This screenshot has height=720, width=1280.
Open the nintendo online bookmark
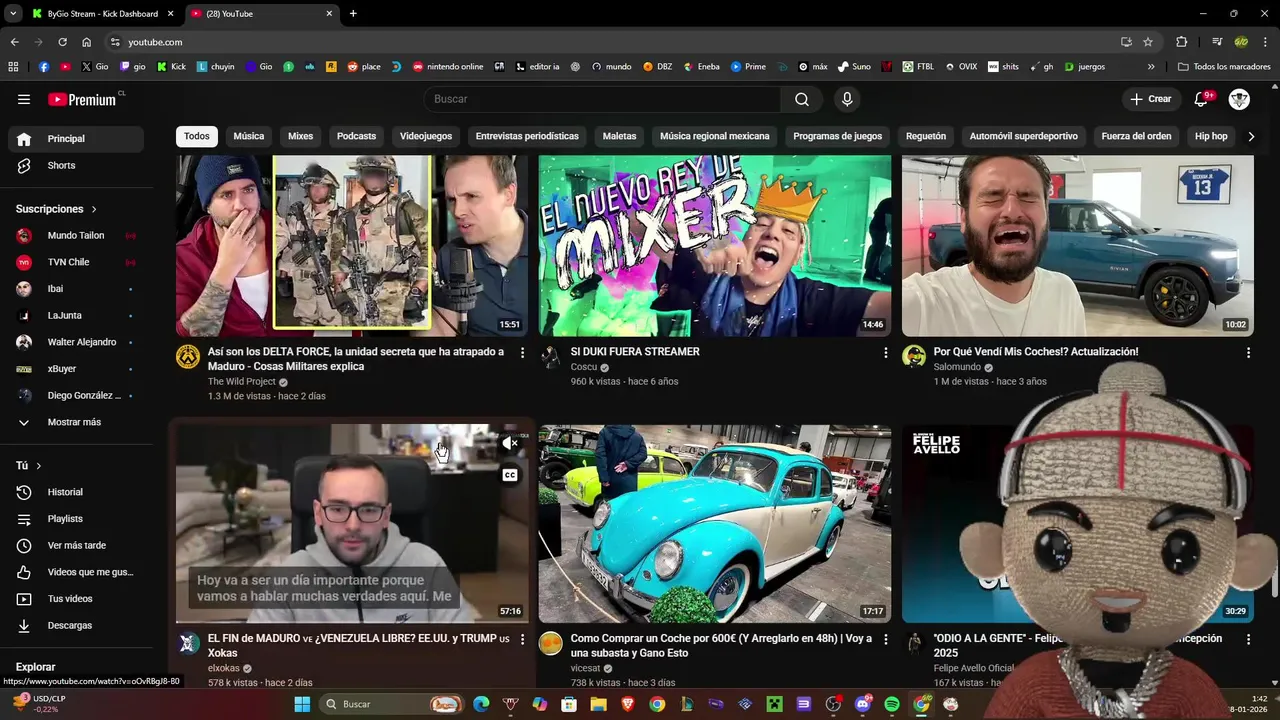tap(448, 67)
